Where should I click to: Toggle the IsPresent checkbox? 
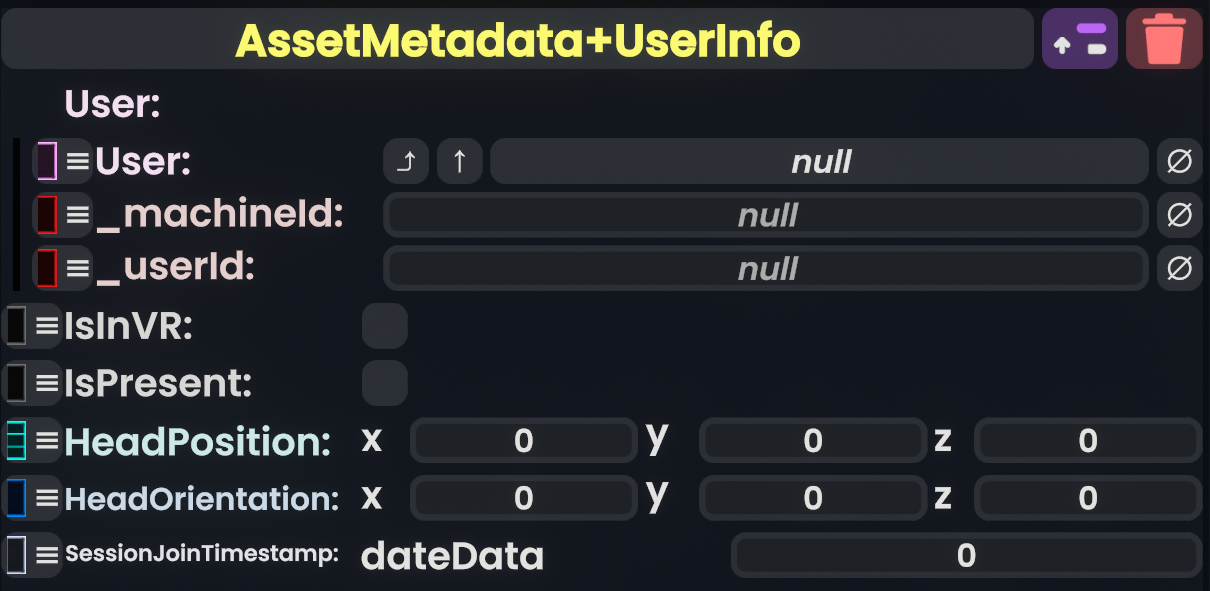(385, 383)
